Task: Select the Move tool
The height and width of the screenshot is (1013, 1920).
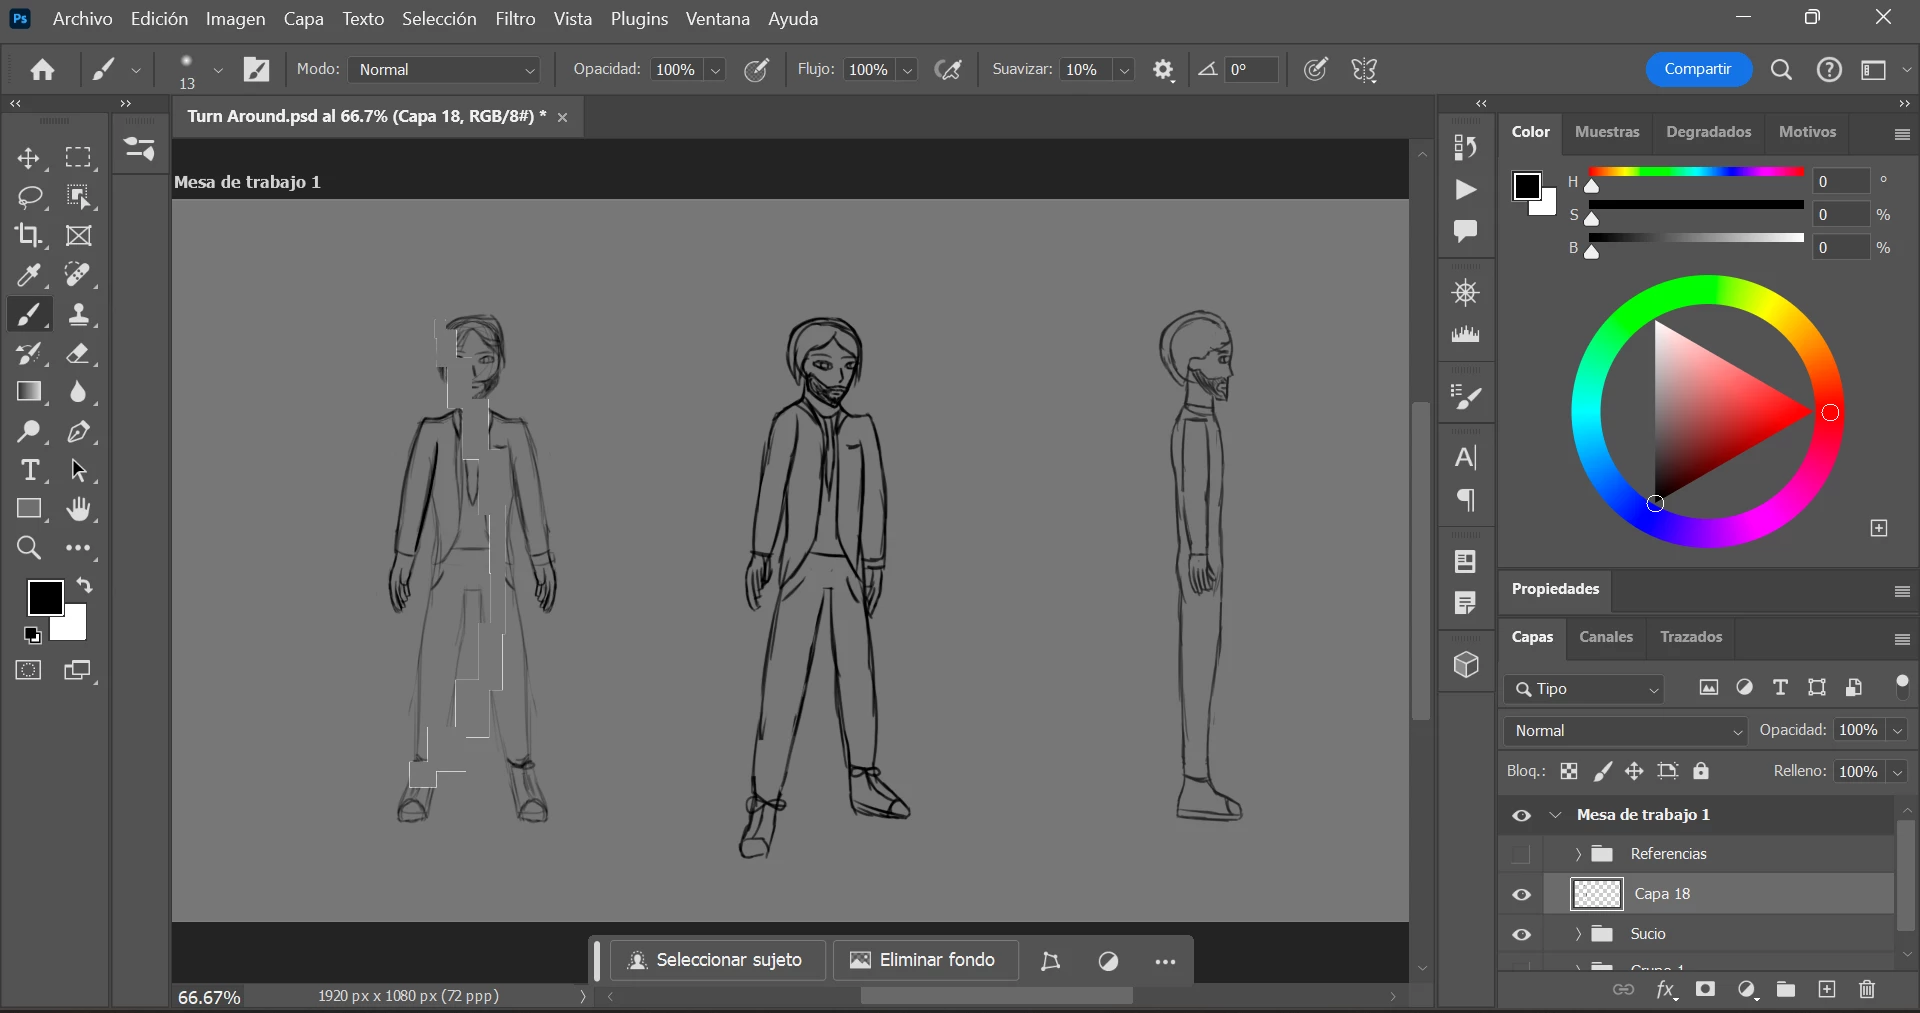Action: [x=29, y=158]
